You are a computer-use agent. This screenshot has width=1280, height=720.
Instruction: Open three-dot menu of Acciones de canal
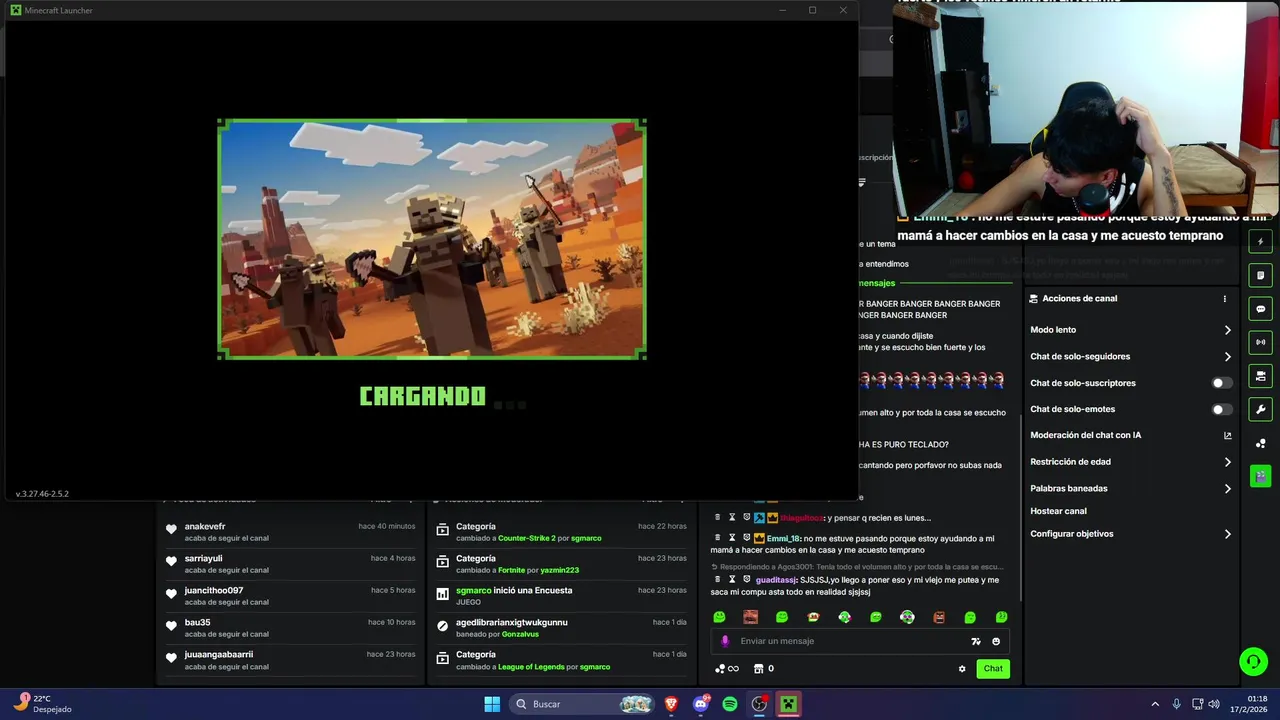tap(1224, 298)
